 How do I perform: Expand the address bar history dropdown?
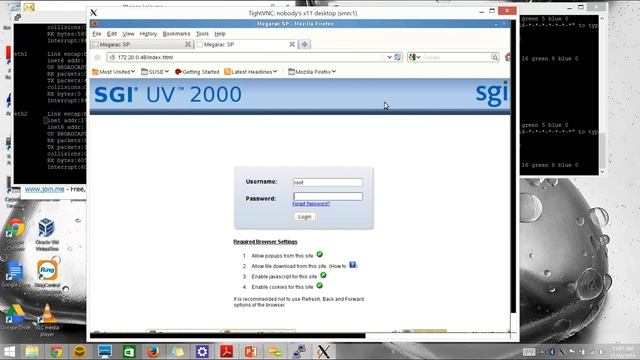click(389, 58)
